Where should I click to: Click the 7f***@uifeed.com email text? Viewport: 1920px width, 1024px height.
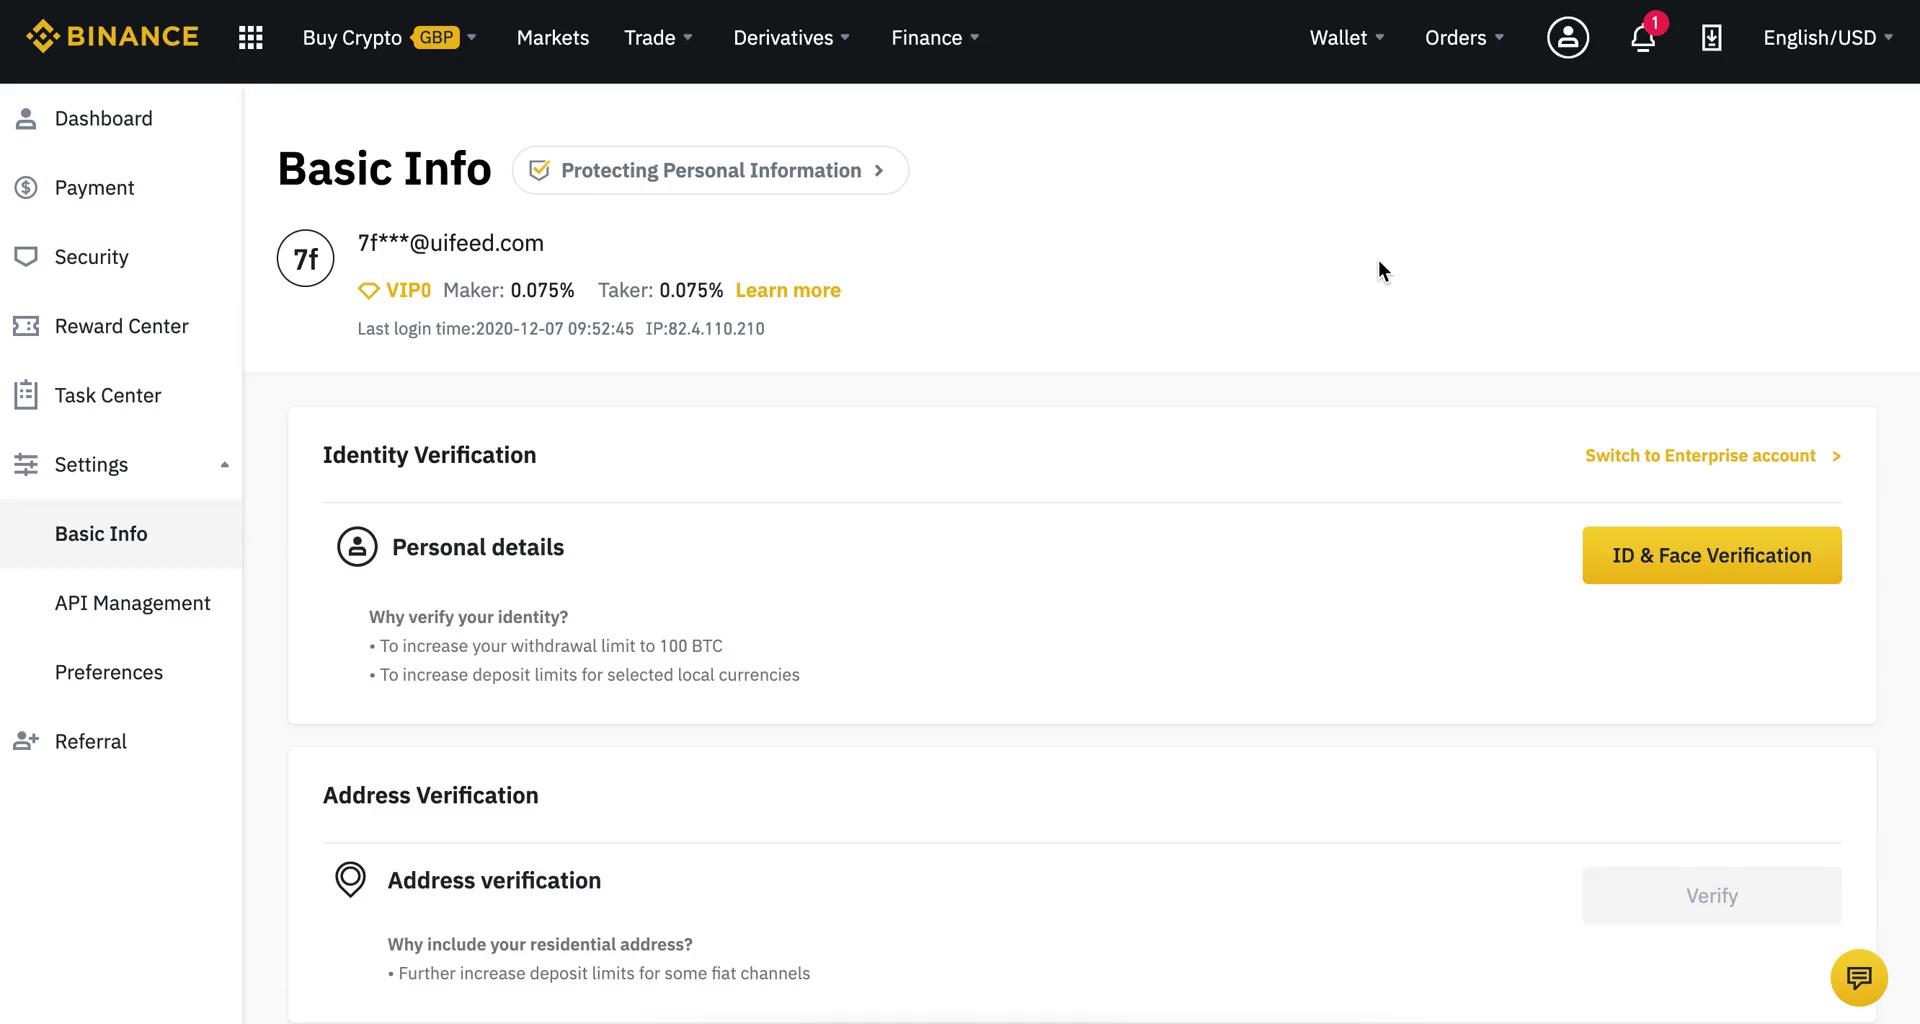(451, 243)
